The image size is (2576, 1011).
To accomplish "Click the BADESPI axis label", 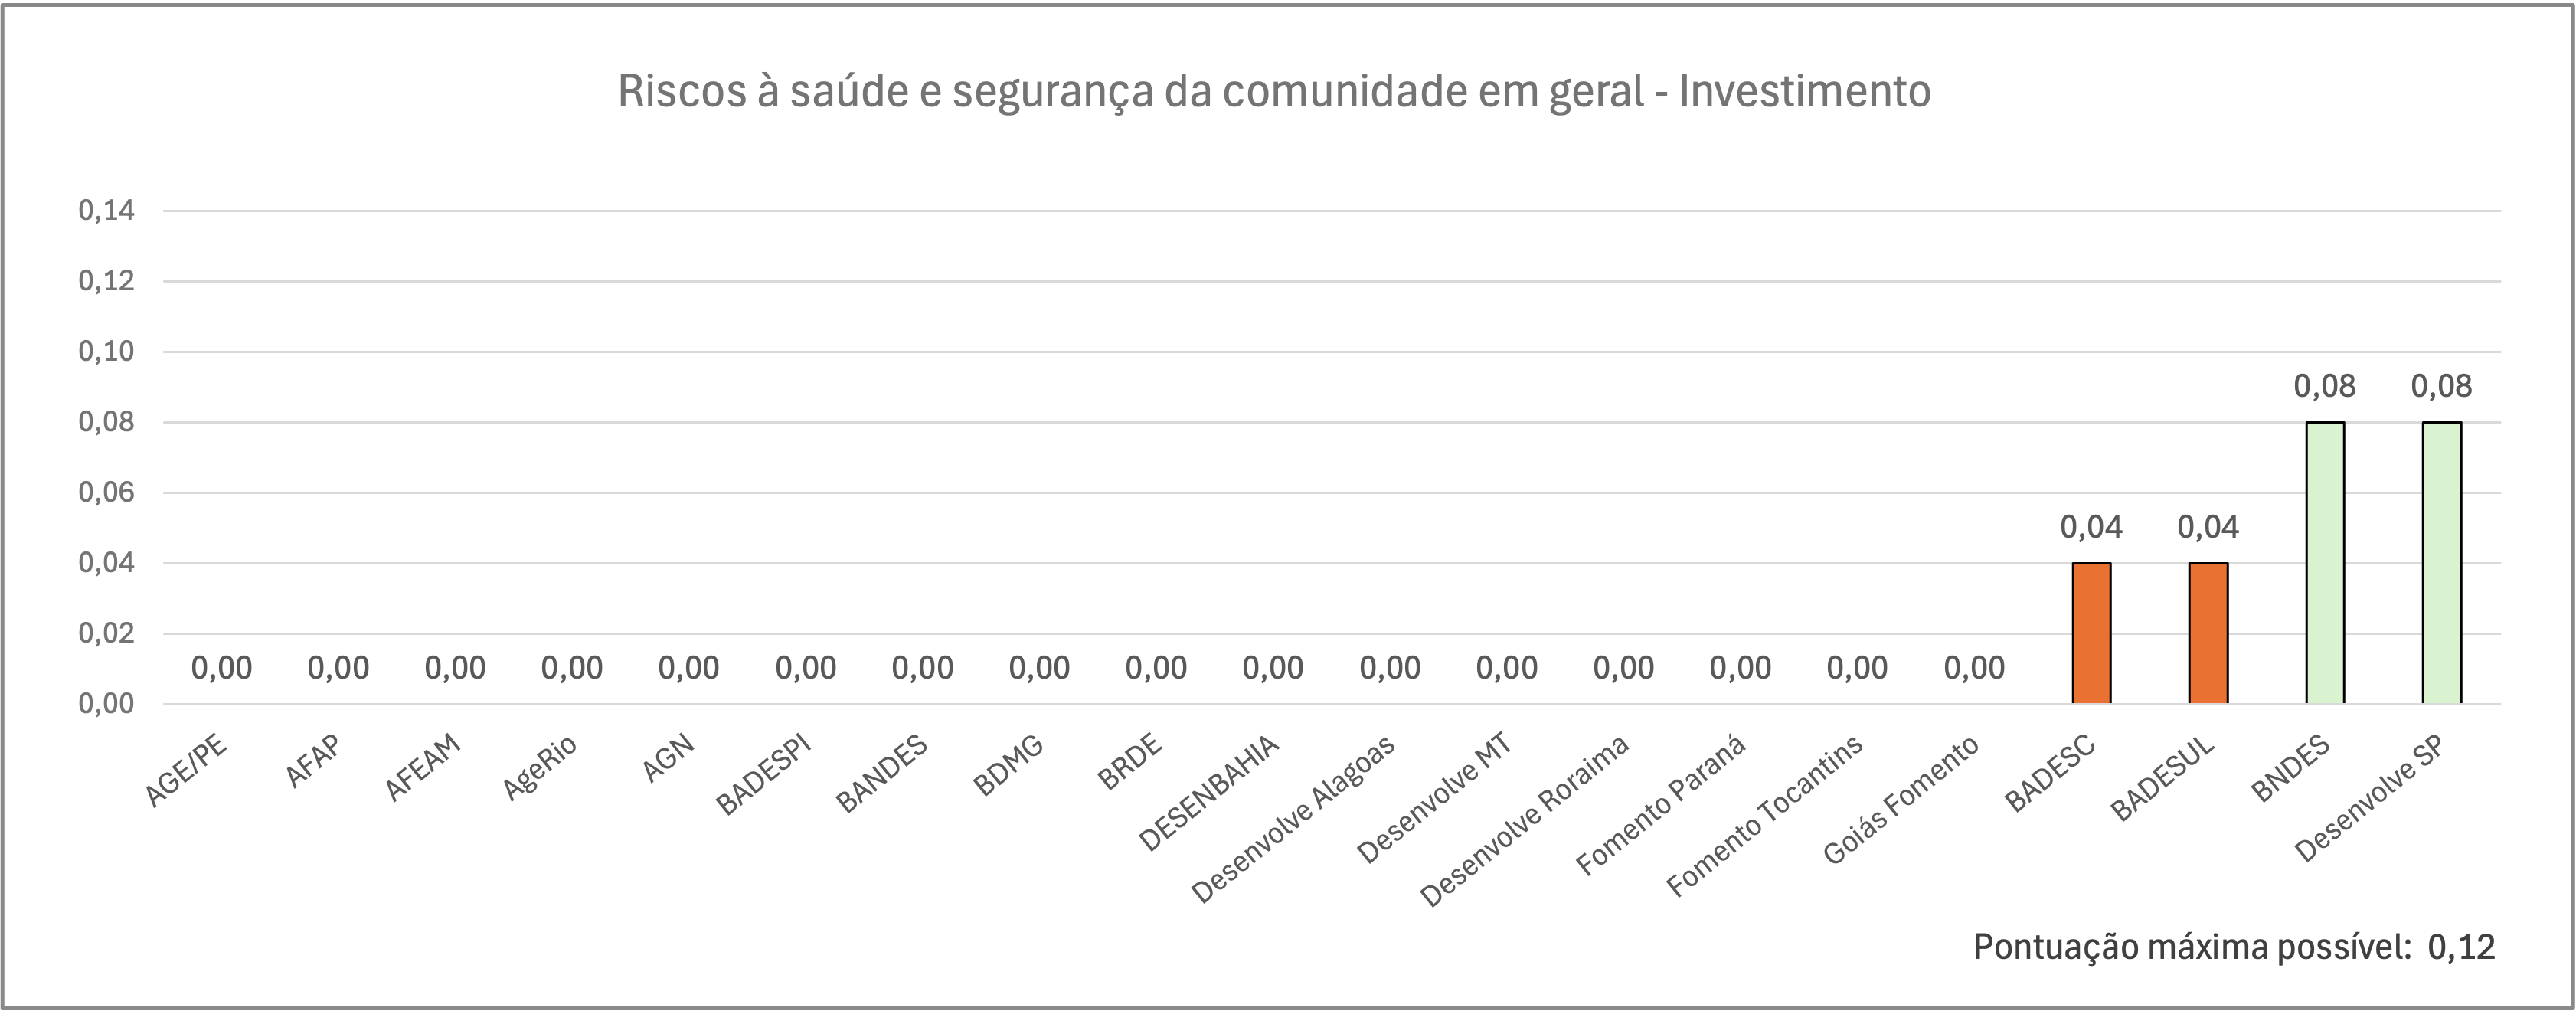I will point(763,775).
